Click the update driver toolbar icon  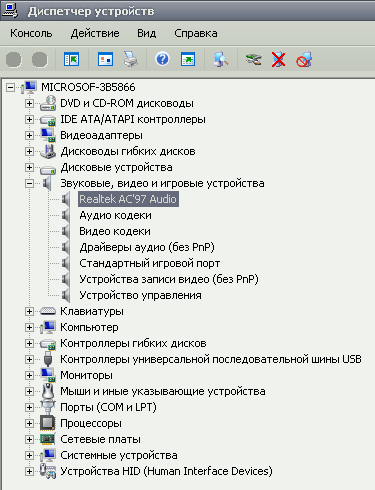[x=253, y=60]
